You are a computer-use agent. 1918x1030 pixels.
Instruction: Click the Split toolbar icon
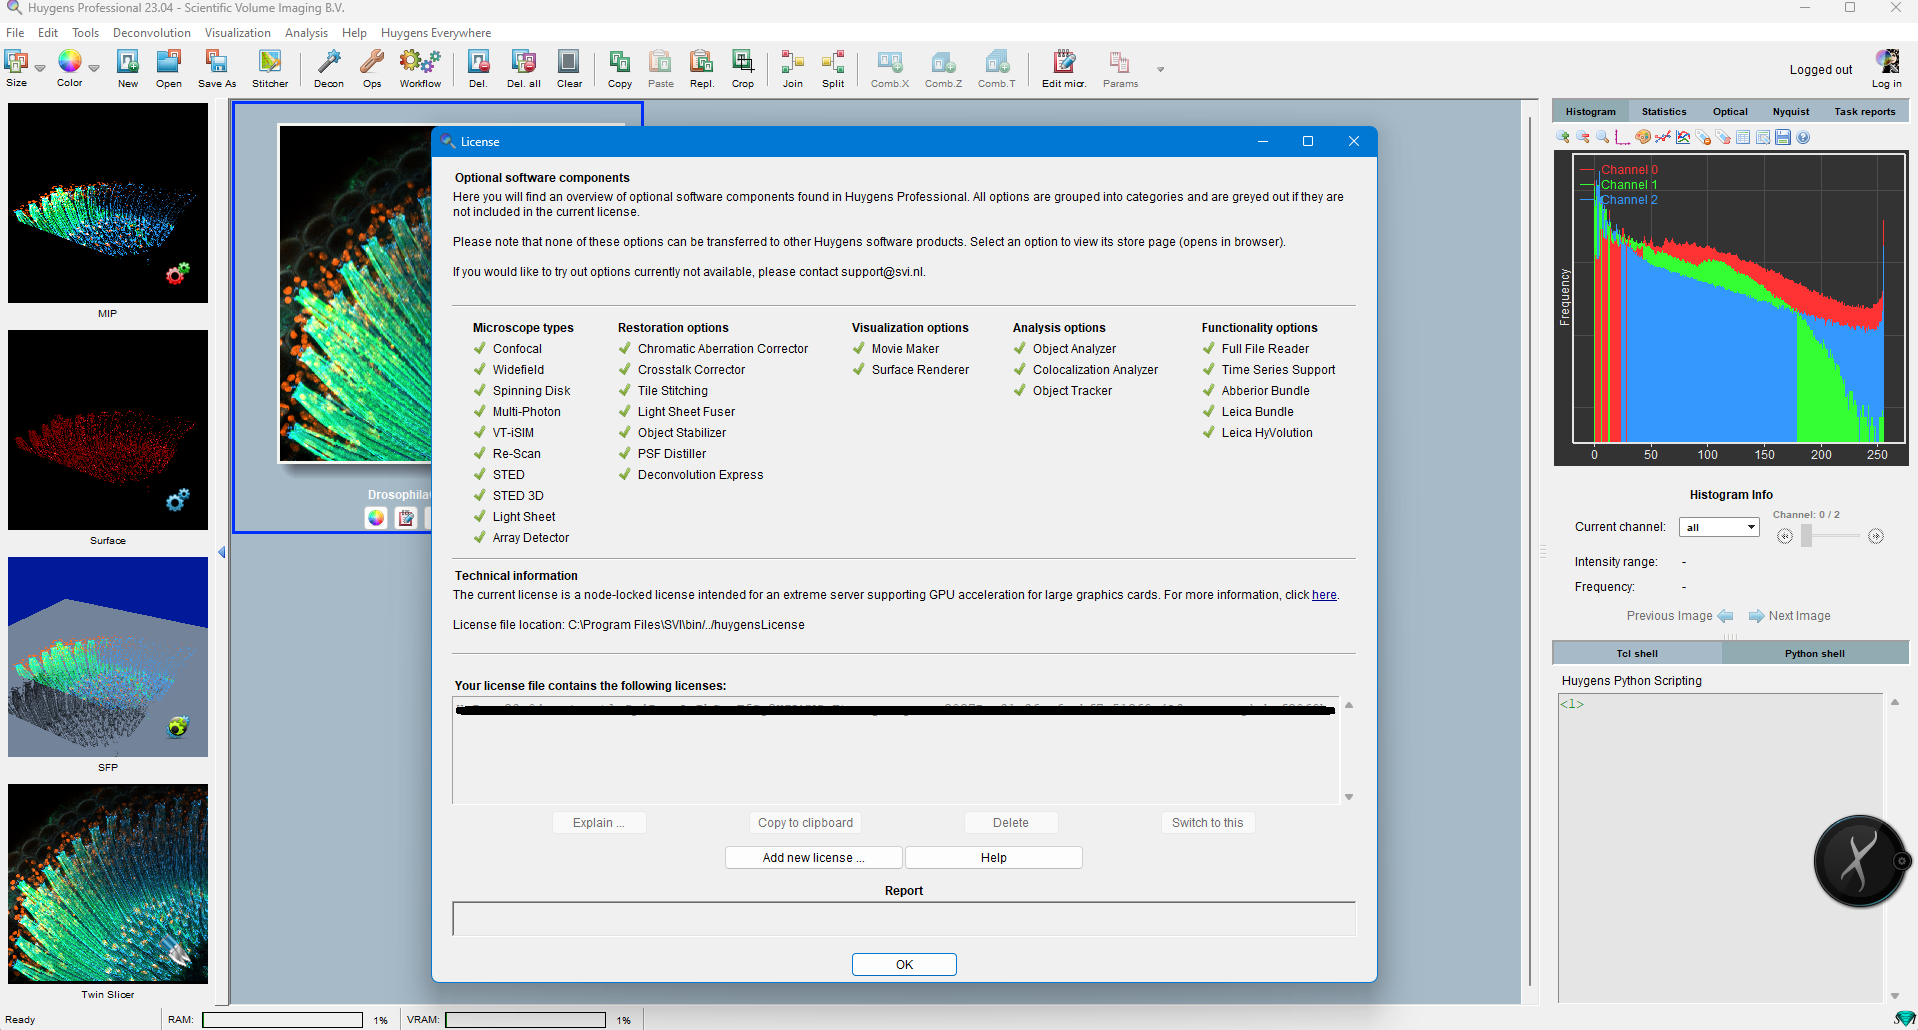[833, 69]
